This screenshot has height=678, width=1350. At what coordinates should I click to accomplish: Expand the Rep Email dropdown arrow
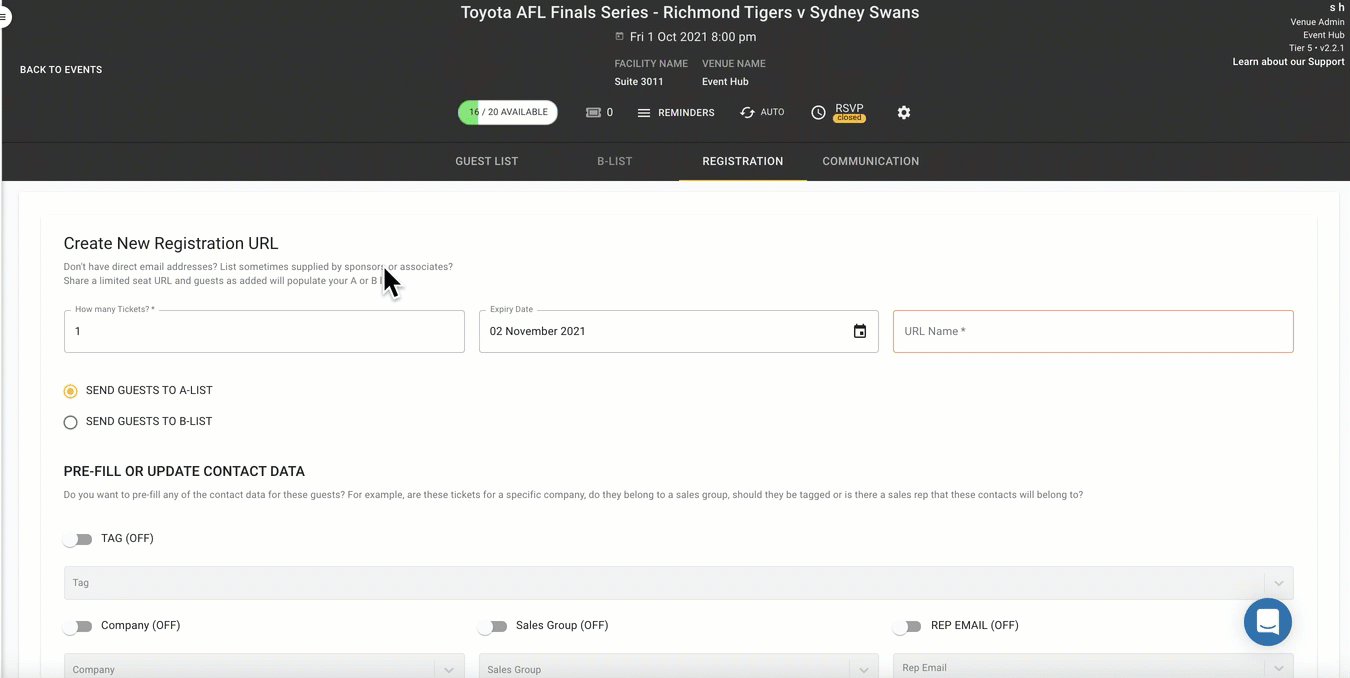1279,668
